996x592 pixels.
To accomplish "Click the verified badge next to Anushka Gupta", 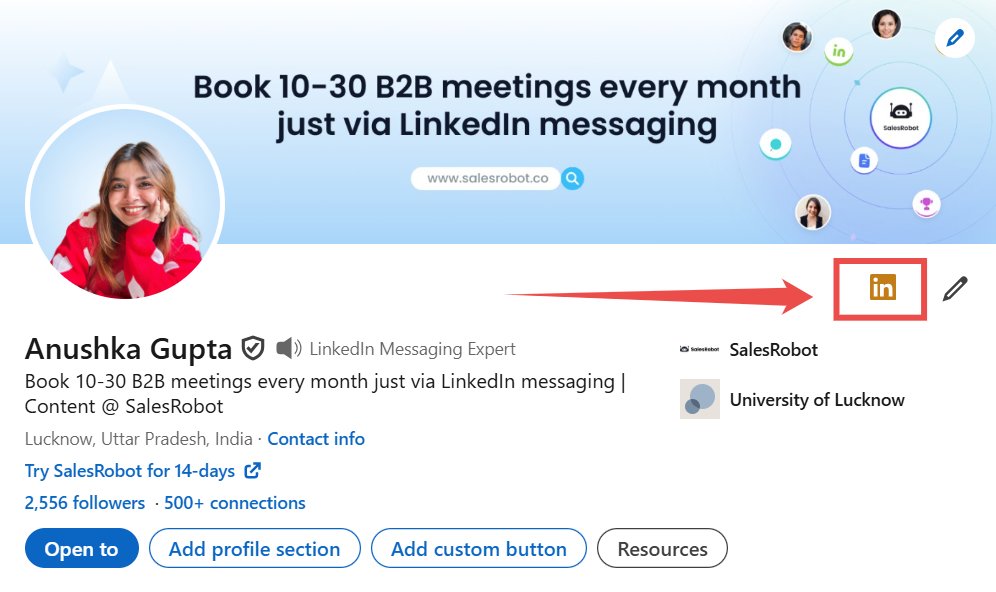I will click(x=252, y=347).
